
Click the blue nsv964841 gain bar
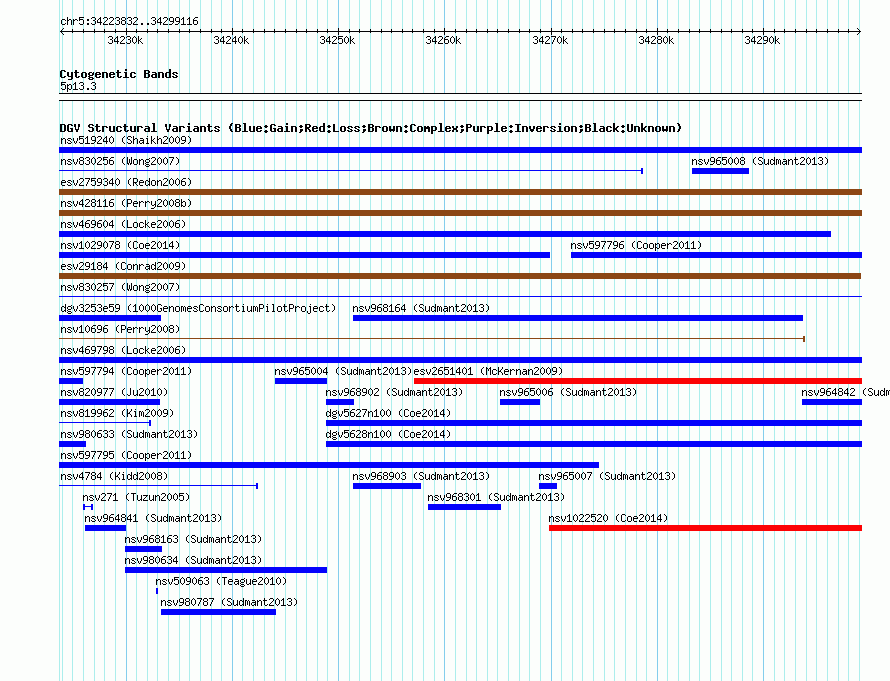click(x=106, y=528)
